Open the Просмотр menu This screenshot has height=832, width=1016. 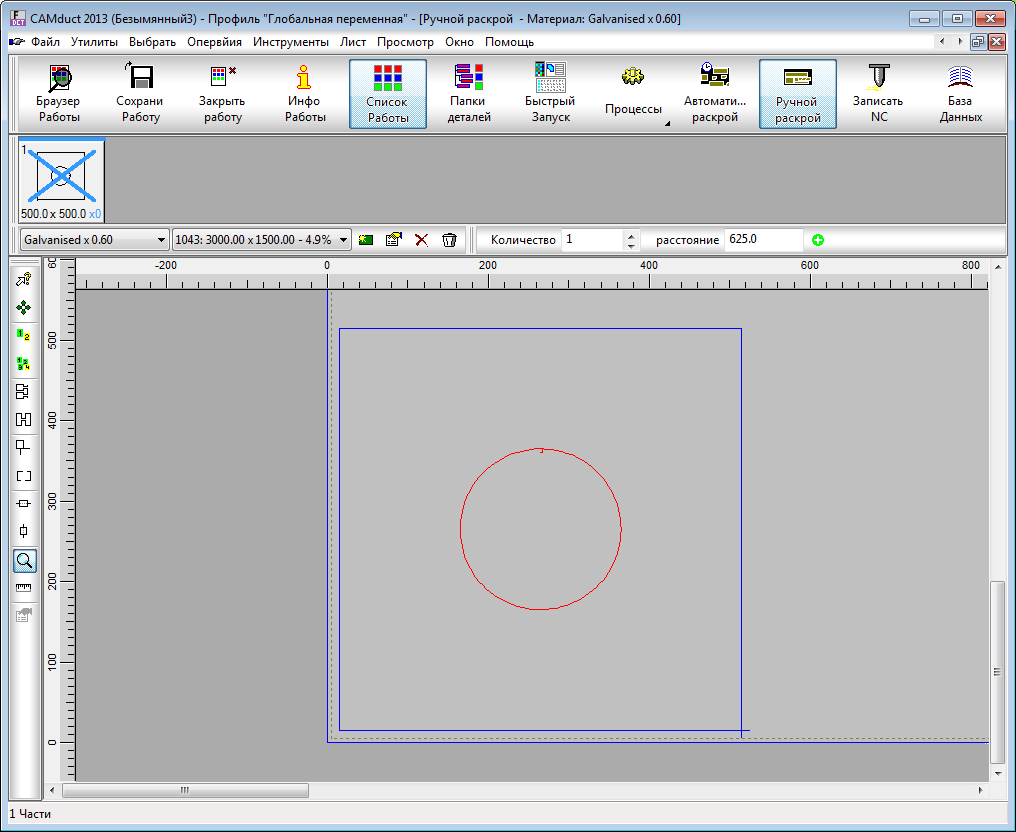(x=406, y=42)
